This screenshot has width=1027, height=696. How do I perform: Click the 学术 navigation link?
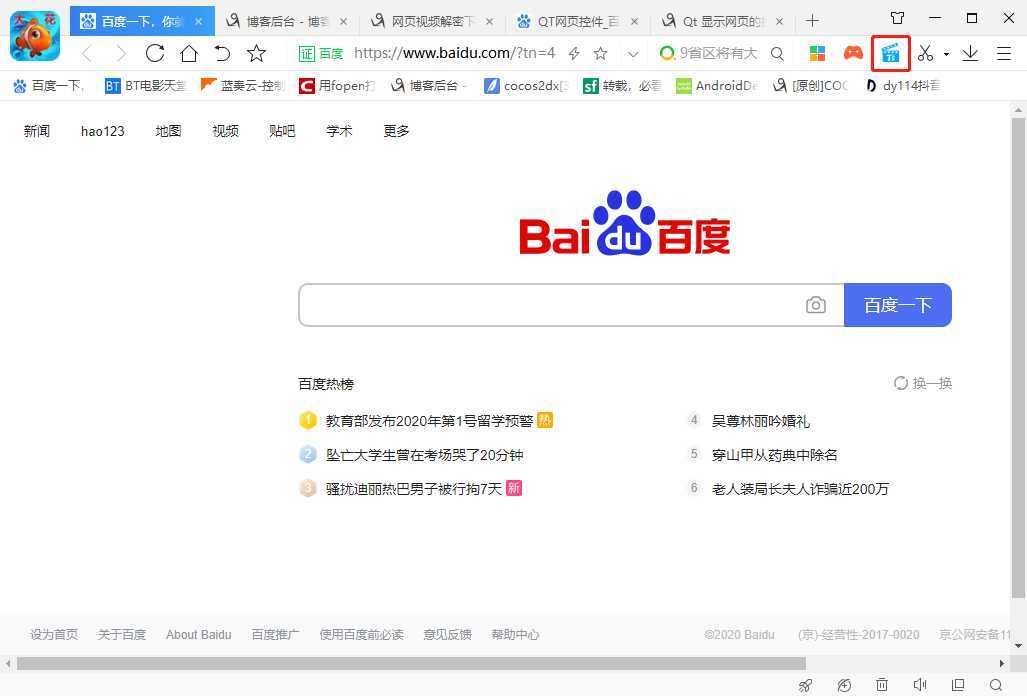(x=339, y=131)
